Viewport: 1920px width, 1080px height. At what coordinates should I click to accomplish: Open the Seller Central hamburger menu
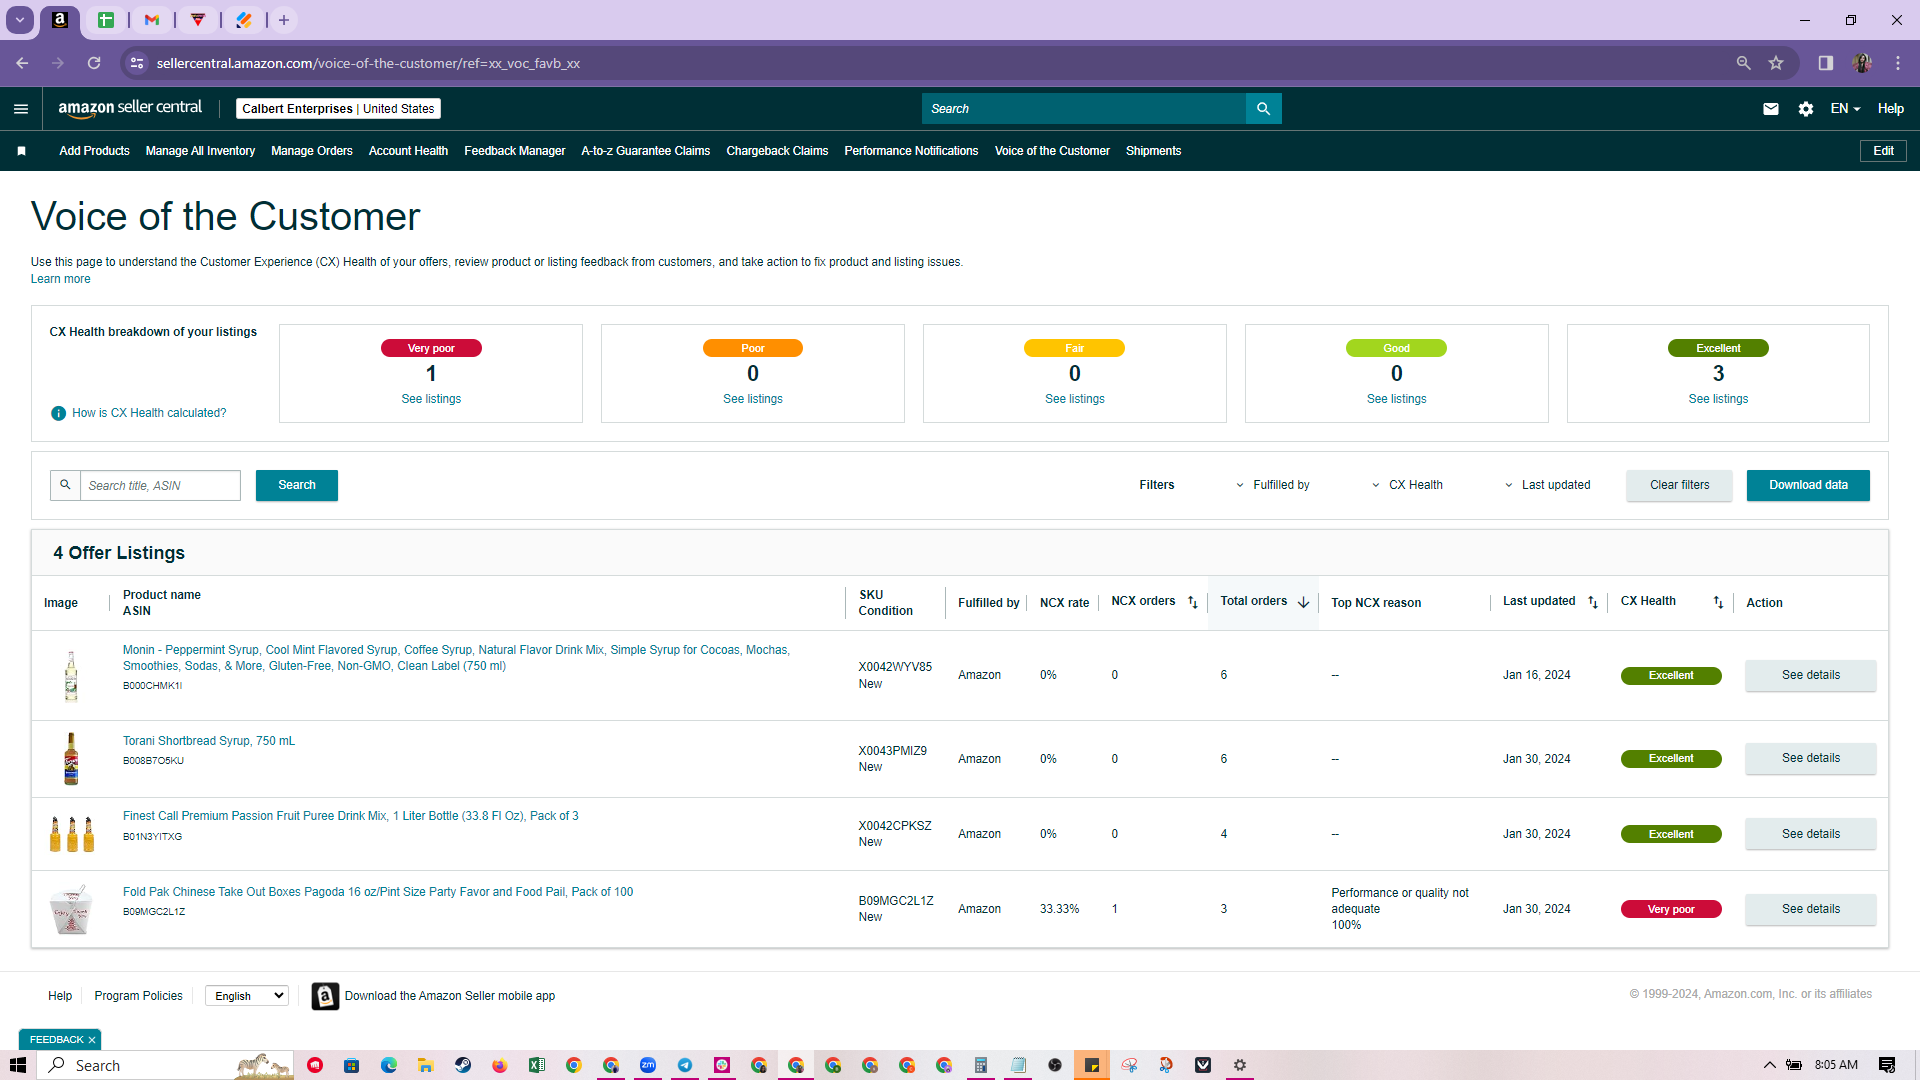click(x=21, y=109)
